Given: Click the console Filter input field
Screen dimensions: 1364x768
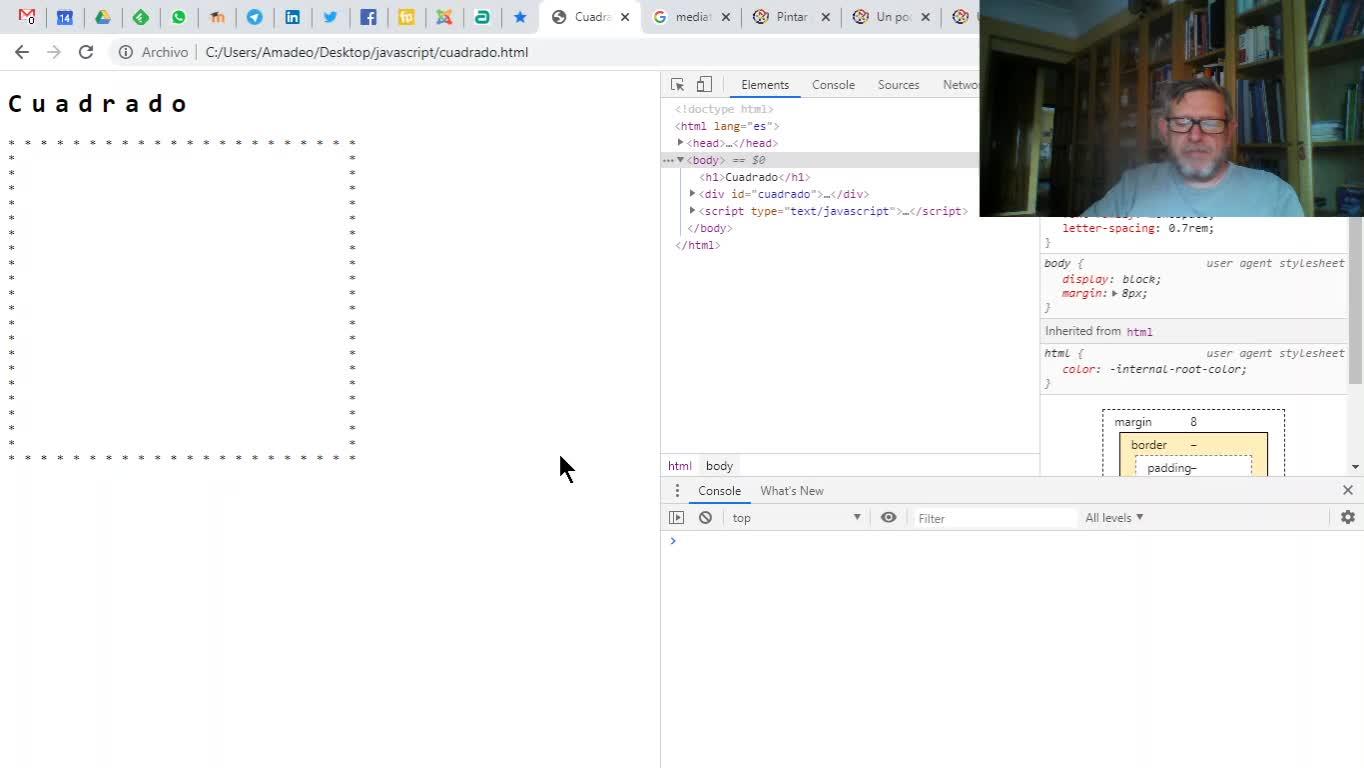Looking at the screenshot, I should click(995, 518).
